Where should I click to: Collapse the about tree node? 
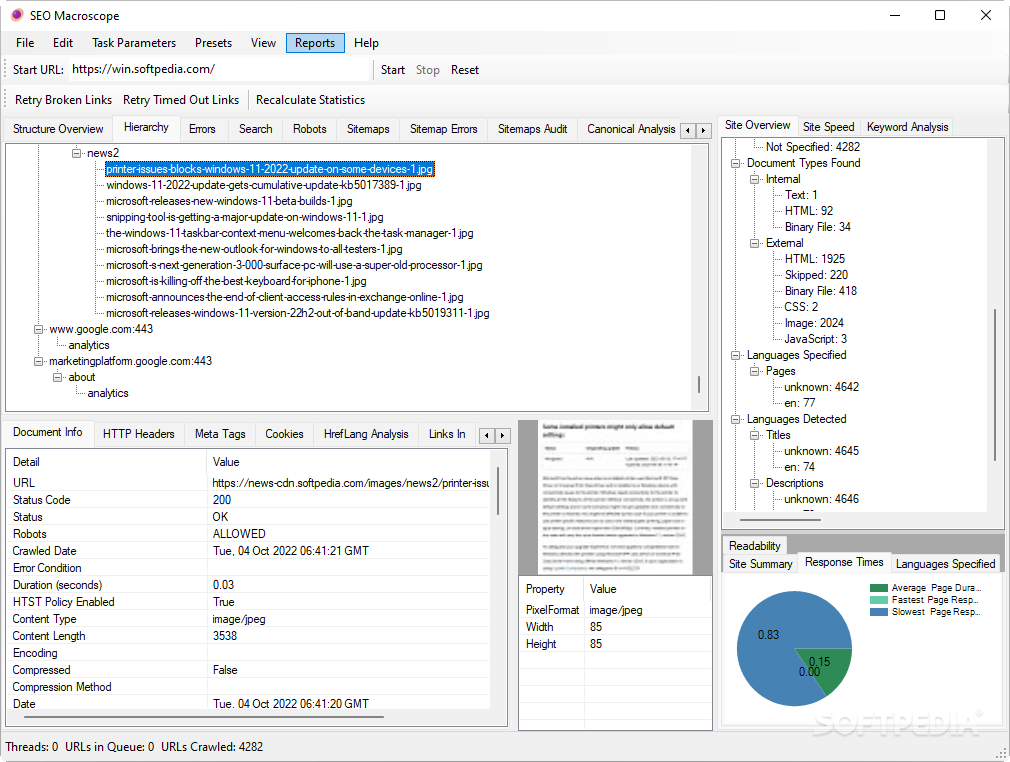[57, 377]
